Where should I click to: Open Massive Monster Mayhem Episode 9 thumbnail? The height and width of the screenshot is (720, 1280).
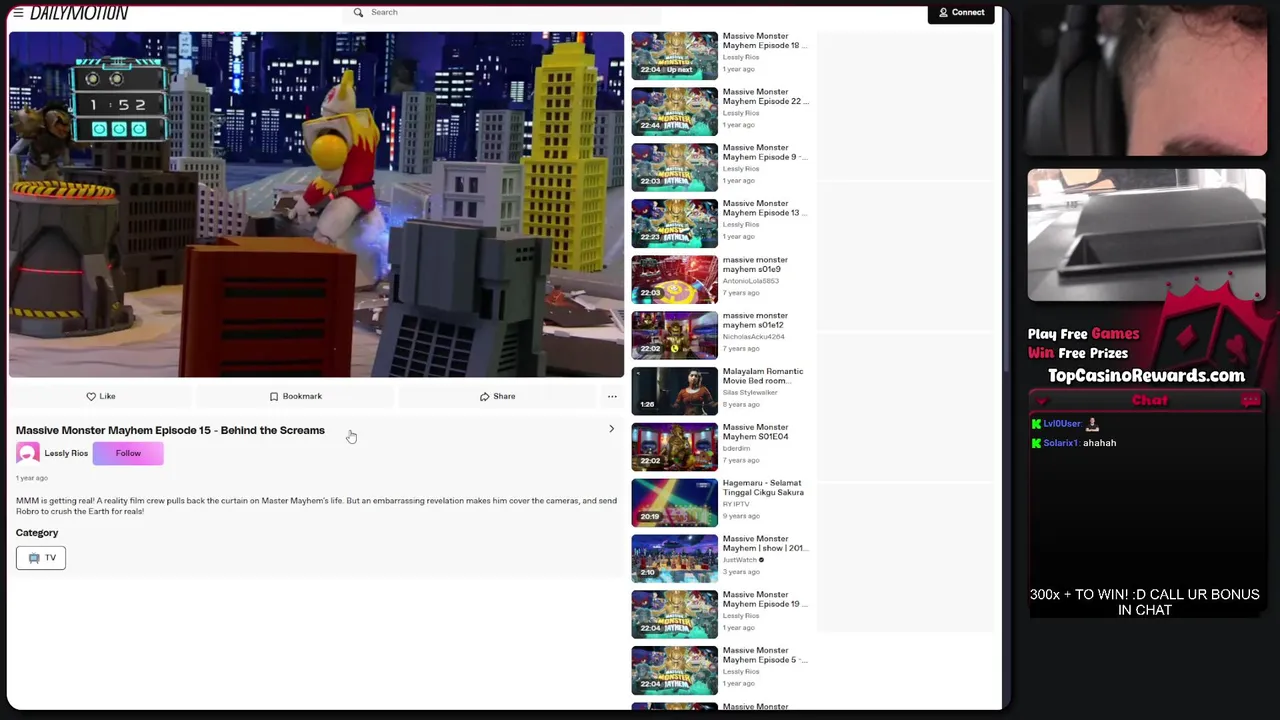(x=674, y=167)
